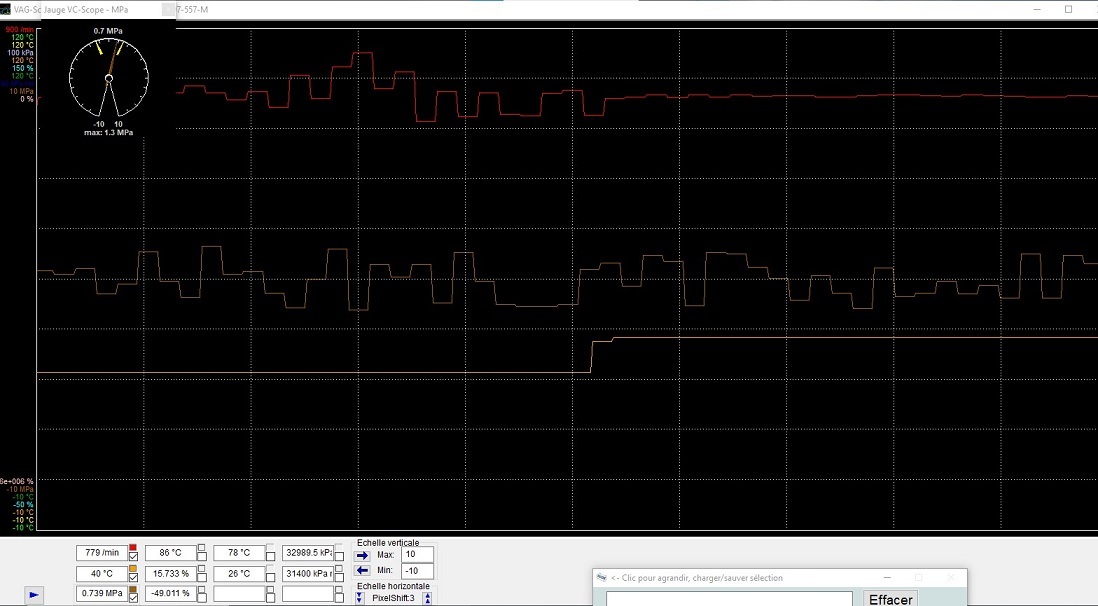Enable the 86 °C trace checkbox
Screen dimensions: 1098x606
coord(202,556)
